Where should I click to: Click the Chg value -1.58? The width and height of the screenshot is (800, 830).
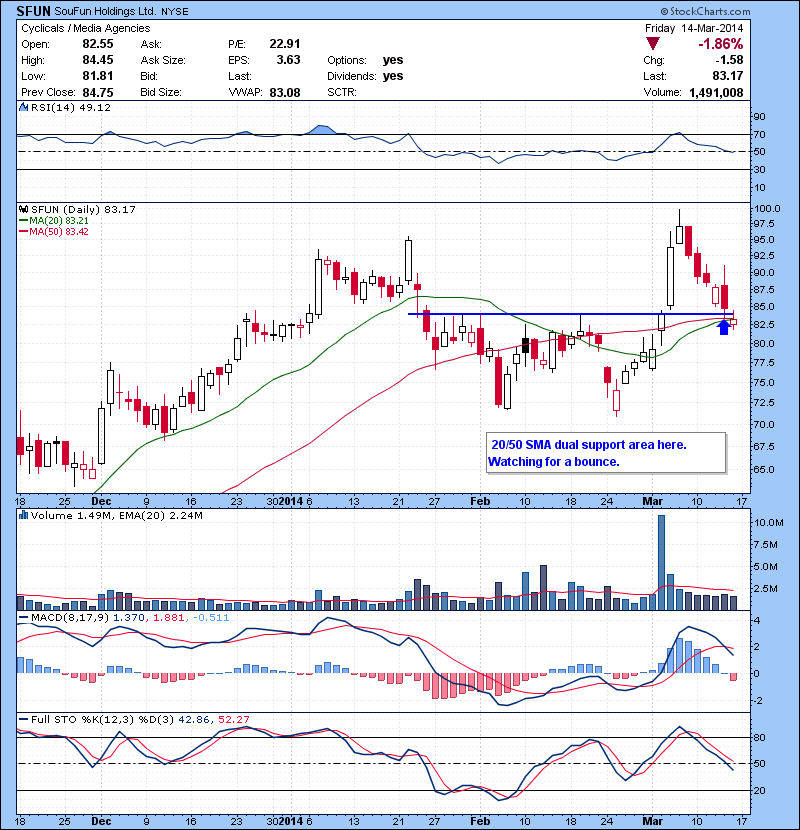click(x=729, y=60)
